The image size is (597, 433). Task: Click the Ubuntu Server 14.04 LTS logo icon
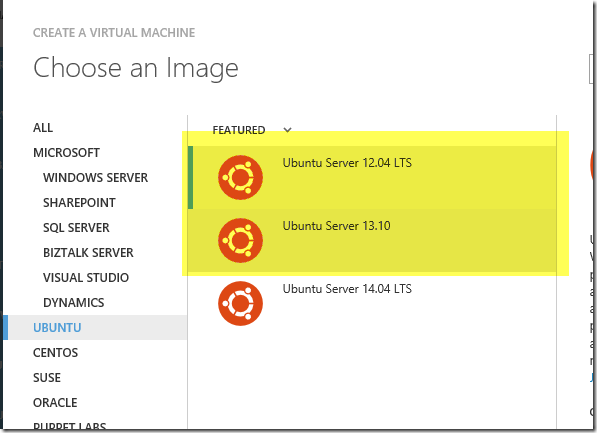point(240,304)
